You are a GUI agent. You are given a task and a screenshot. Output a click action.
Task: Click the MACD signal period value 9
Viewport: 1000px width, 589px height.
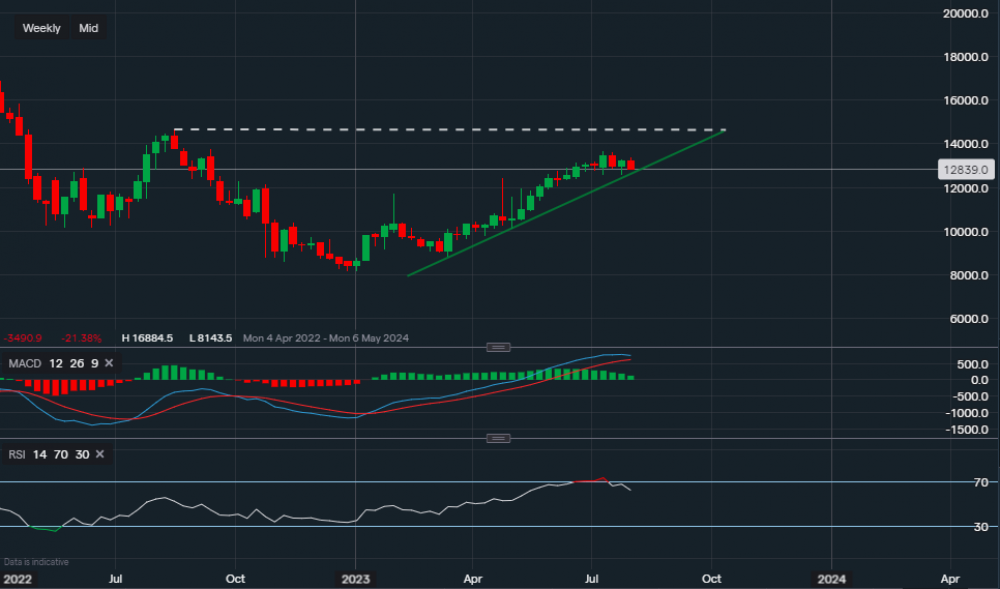click(93, 363)
